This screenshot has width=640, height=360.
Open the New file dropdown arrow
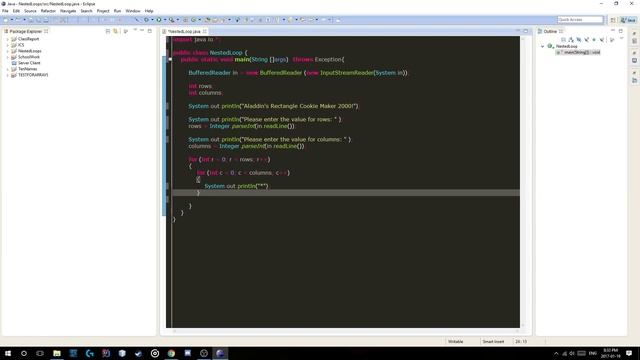11,20
